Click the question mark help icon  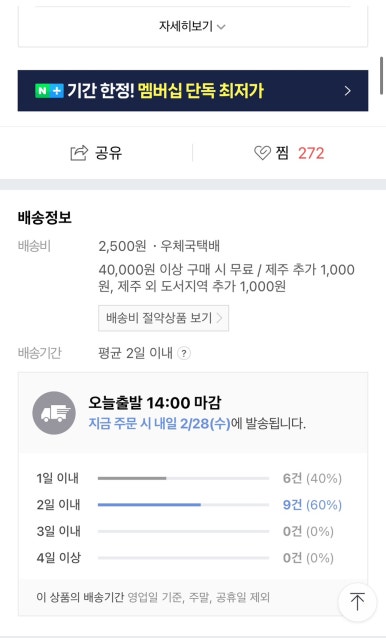[x=184, y=353]
